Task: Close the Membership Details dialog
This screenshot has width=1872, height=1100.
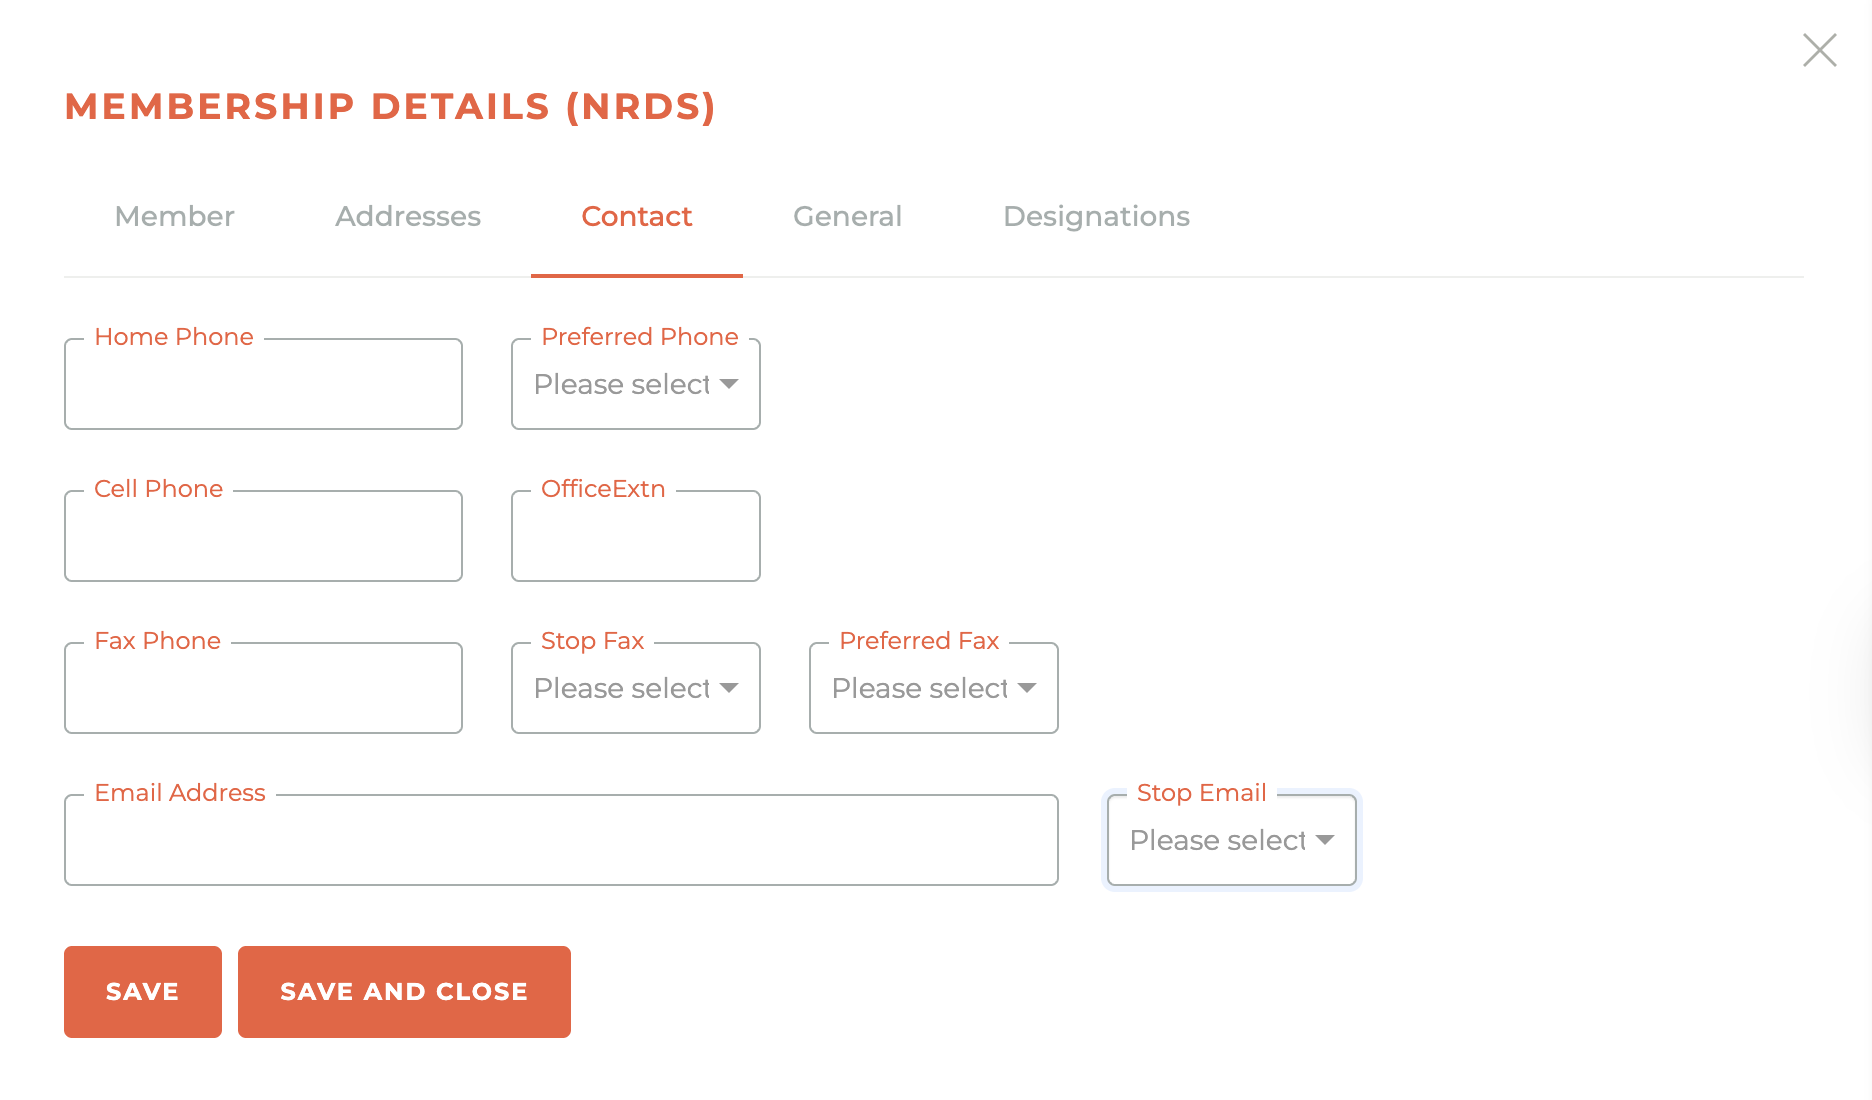Action: pyautogui.click(x=1819, y=50)
